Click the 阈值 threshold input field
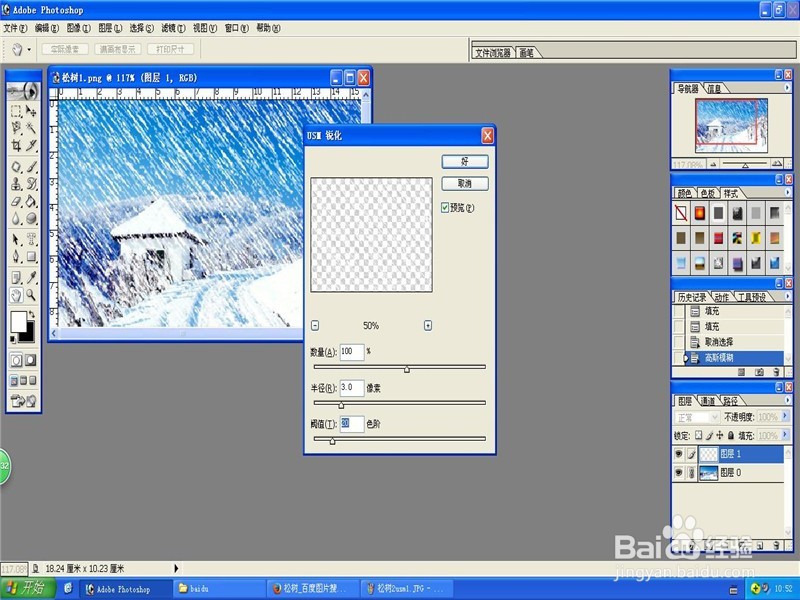This screenshot has height=600, width=800. pyautogui.click(x=352, y=423)
